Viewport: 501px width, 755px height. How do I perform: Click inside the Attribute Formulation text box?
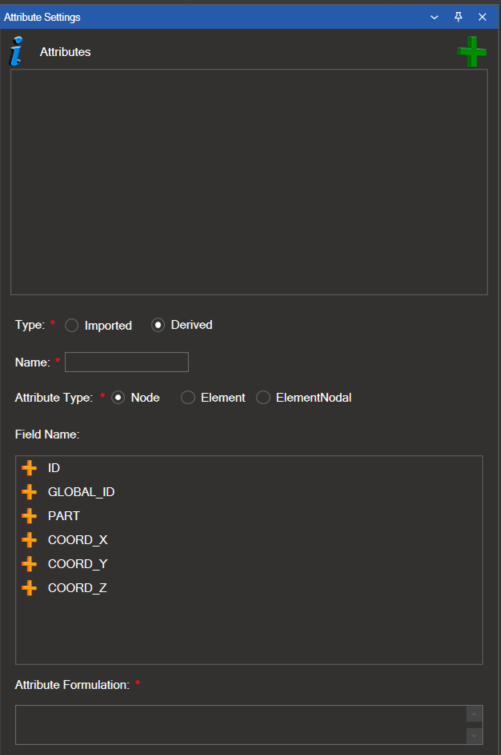coord(241,725)
